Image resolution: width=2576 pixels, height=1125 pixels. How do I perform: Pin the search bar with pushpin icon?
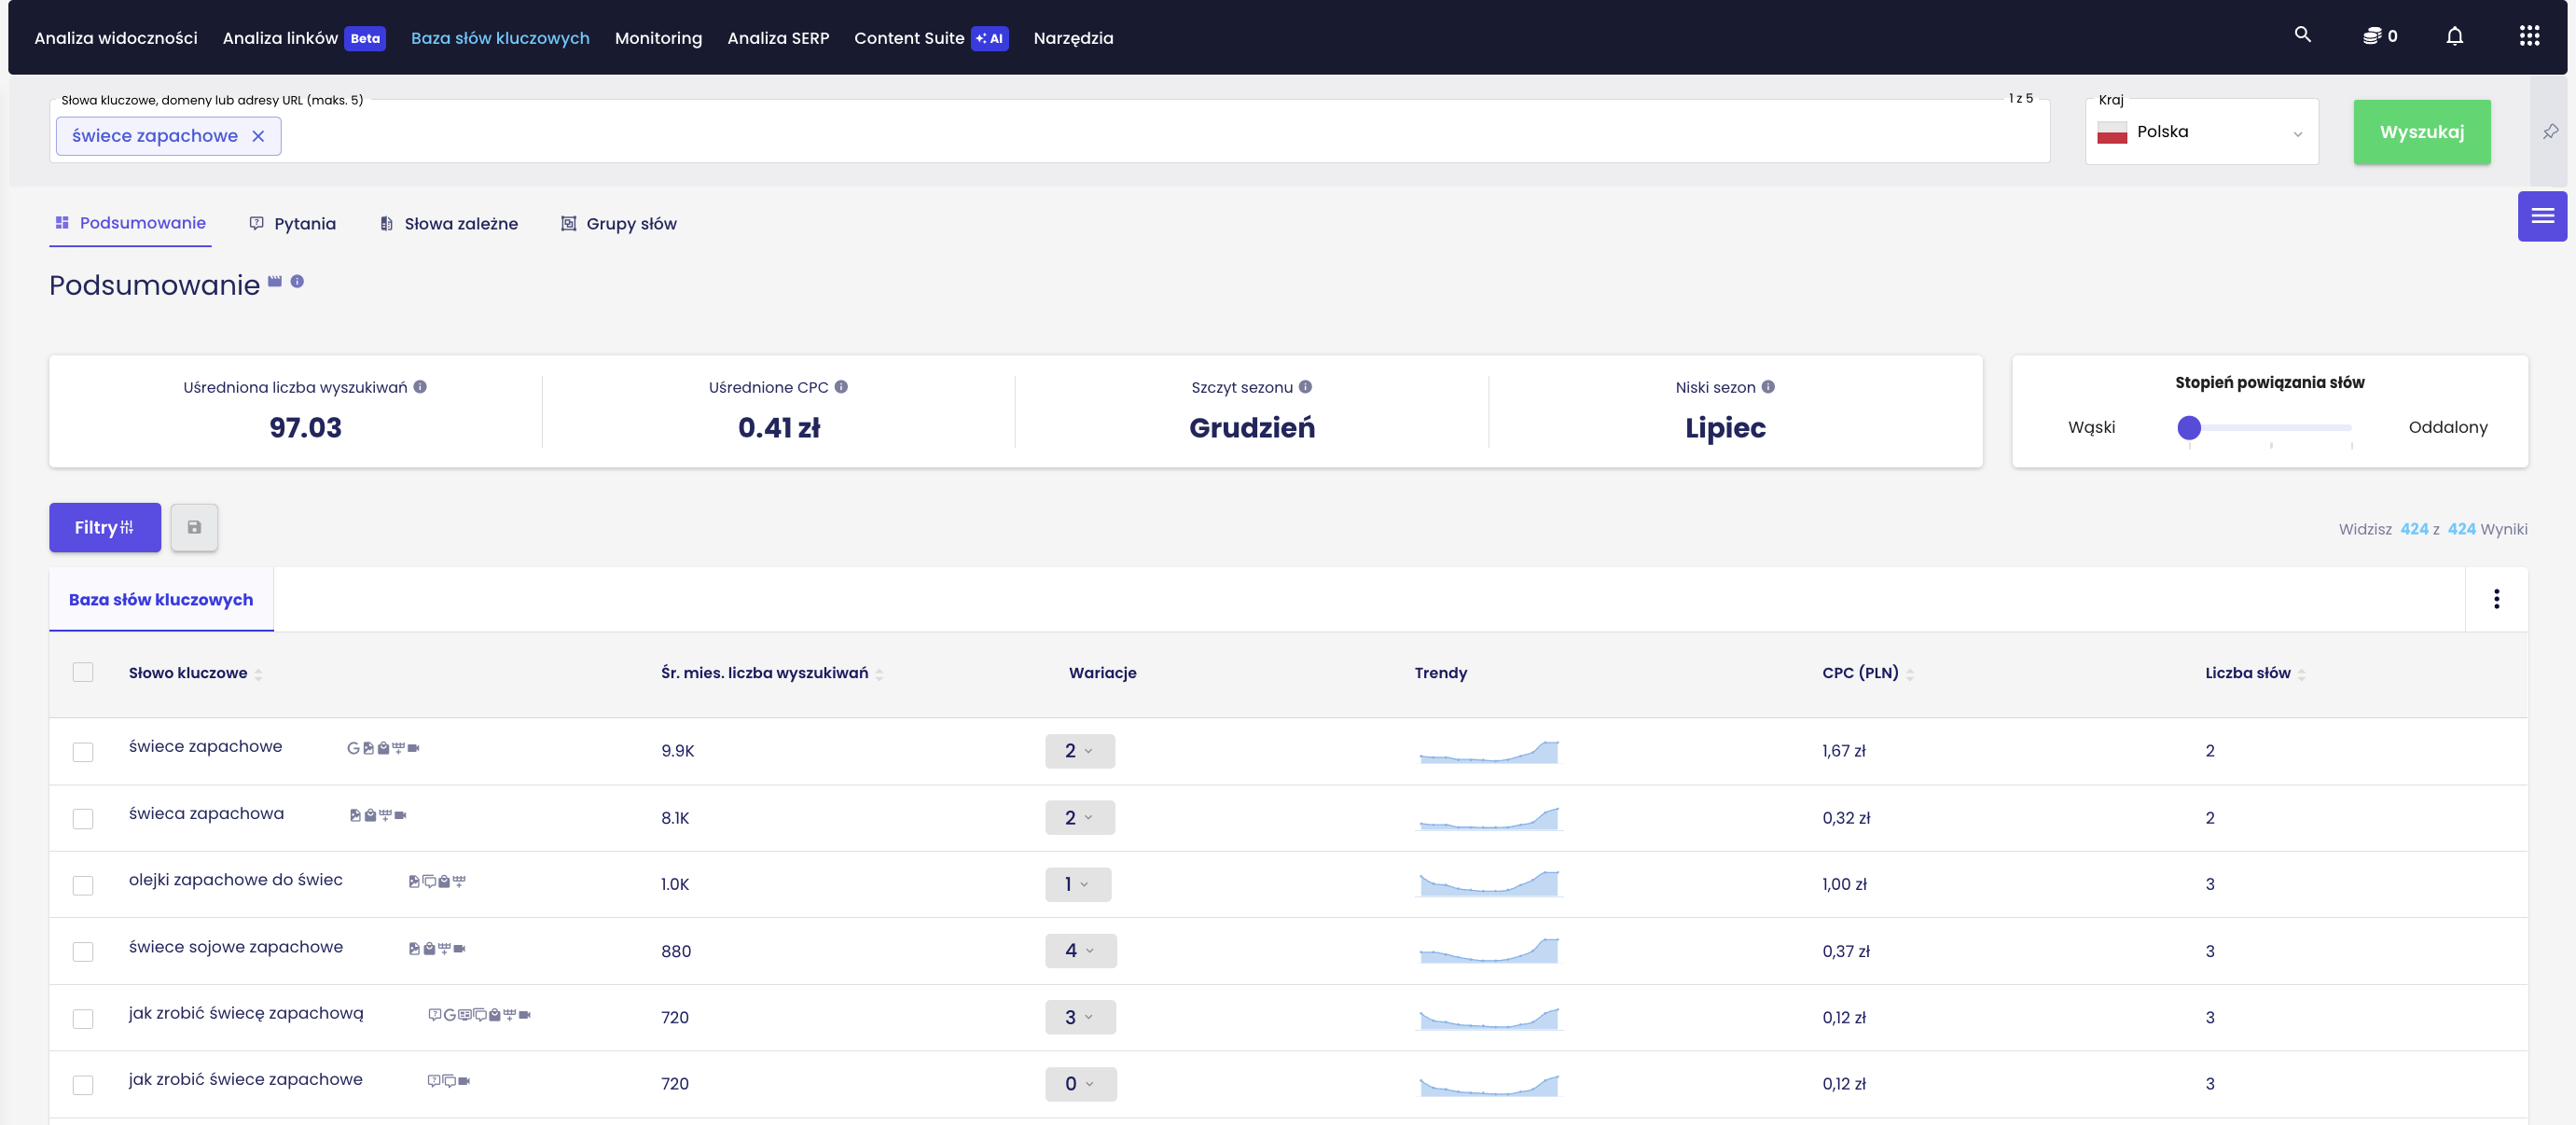point(2550,132)
